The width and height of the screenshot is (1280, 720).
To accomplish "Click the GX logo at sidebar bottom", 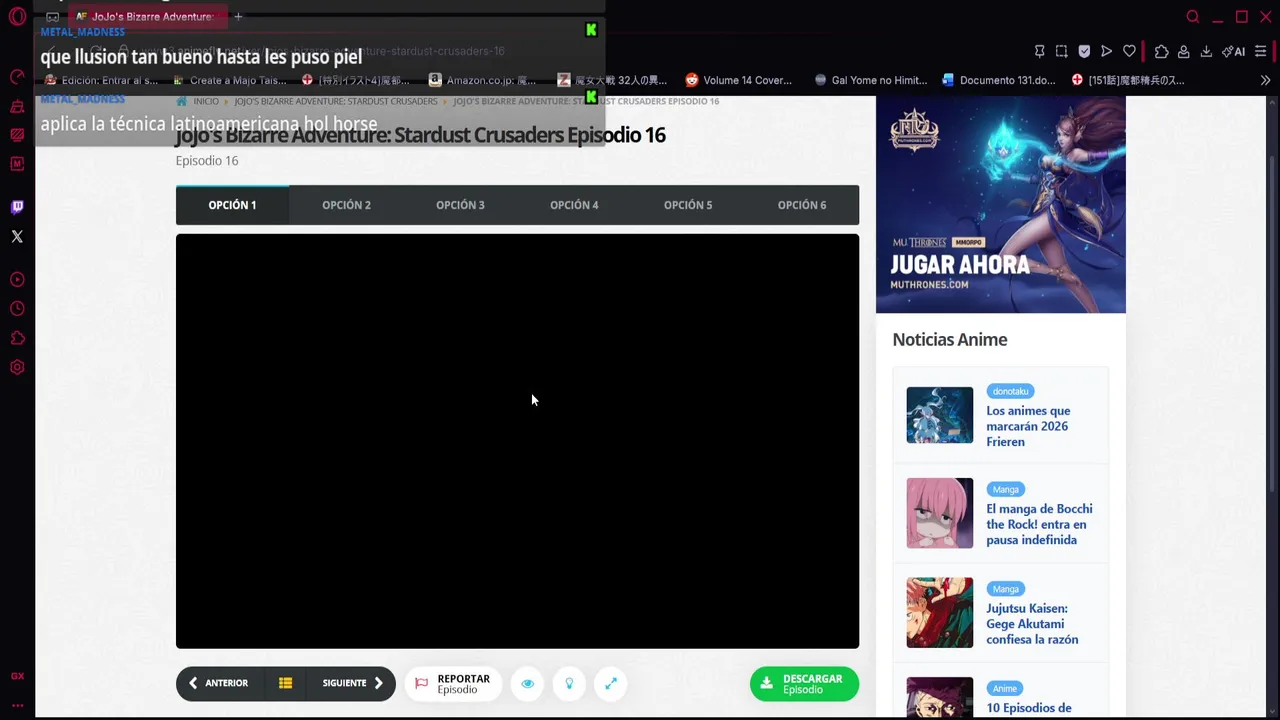I will 17,676.
